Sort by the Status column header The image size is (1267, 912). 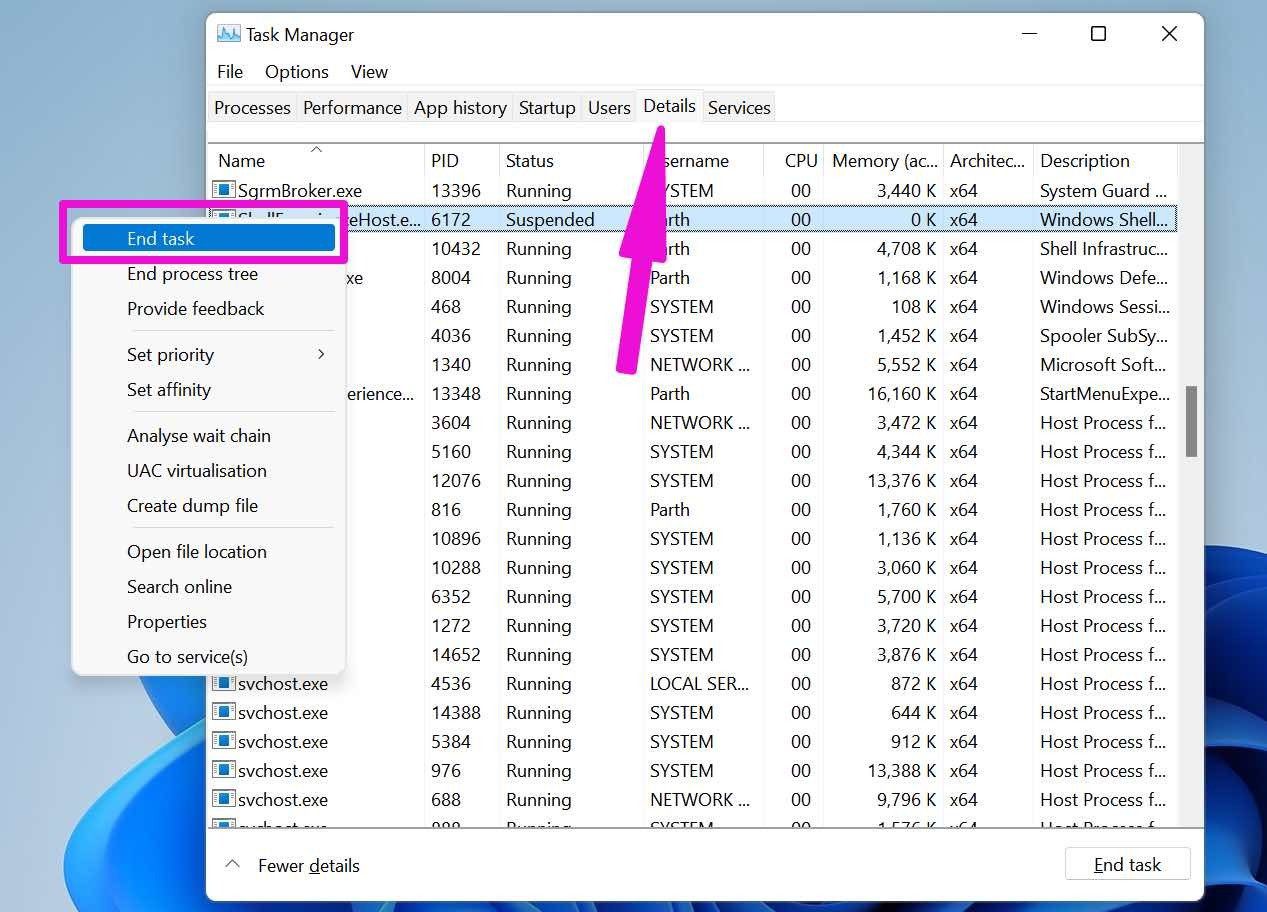click(x=571, y=160)
